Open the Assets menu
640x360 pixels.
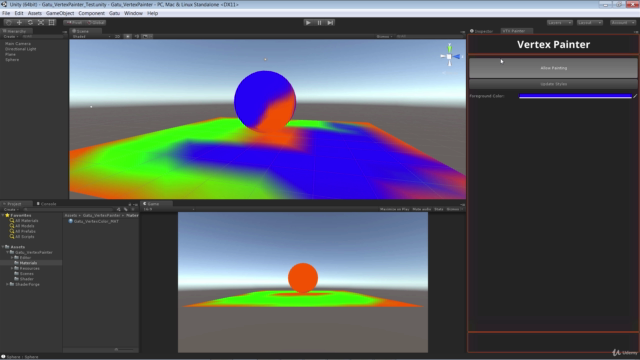(x=35, y=13)
